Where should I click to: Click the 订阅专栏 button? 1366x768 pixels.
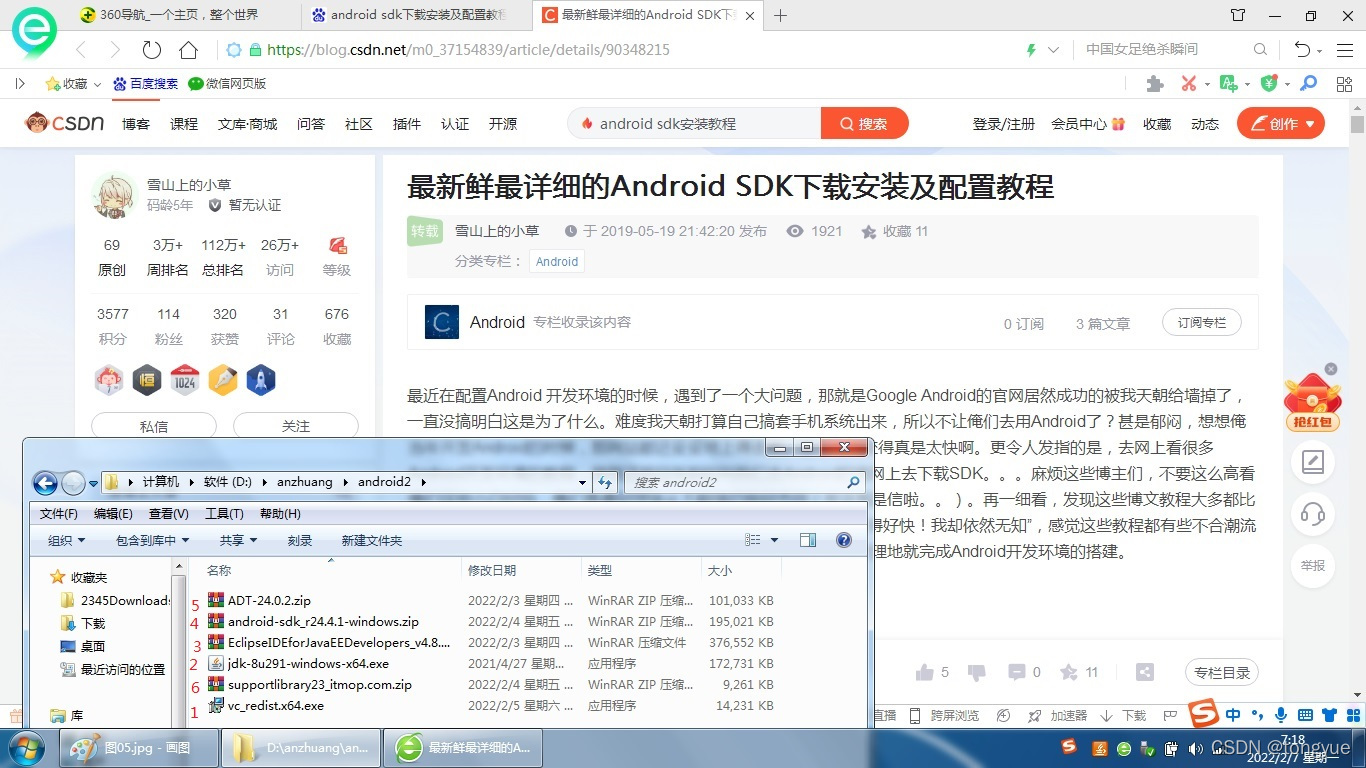pyautogui.click(x=1201, y=323)
